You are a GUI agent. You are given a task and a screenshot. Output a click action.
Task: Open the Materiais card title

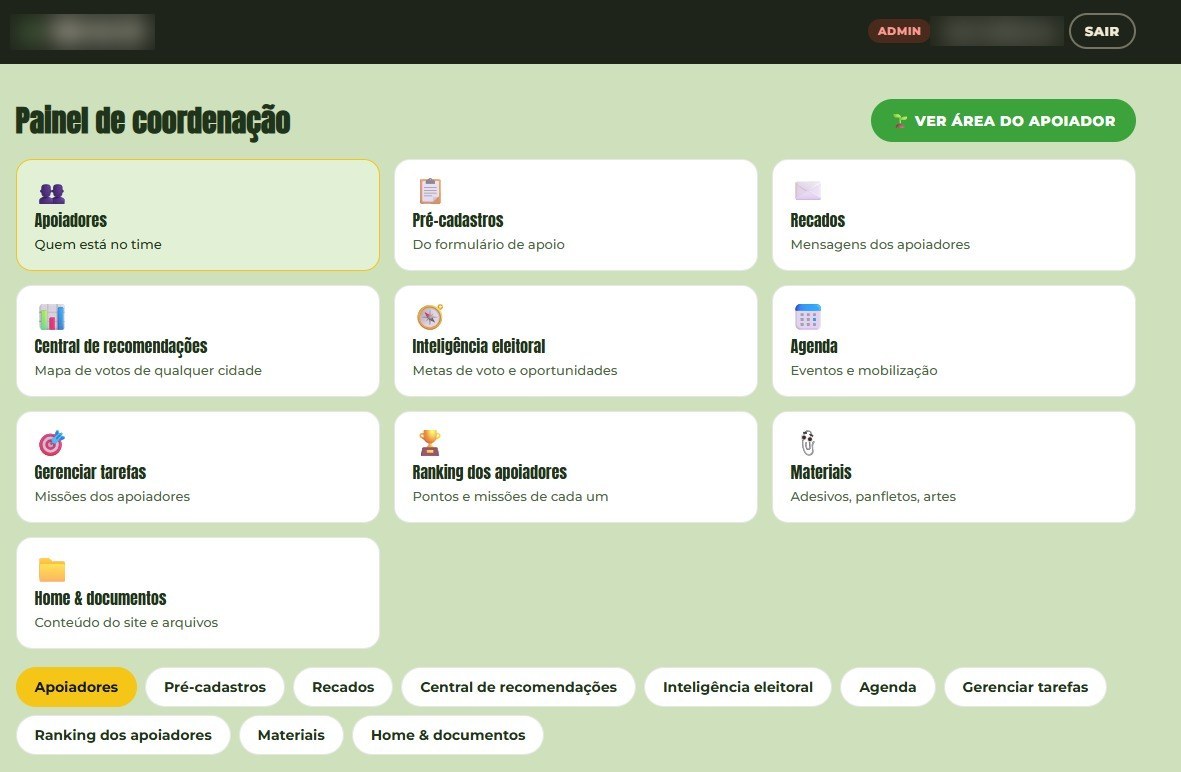[821, 472]
